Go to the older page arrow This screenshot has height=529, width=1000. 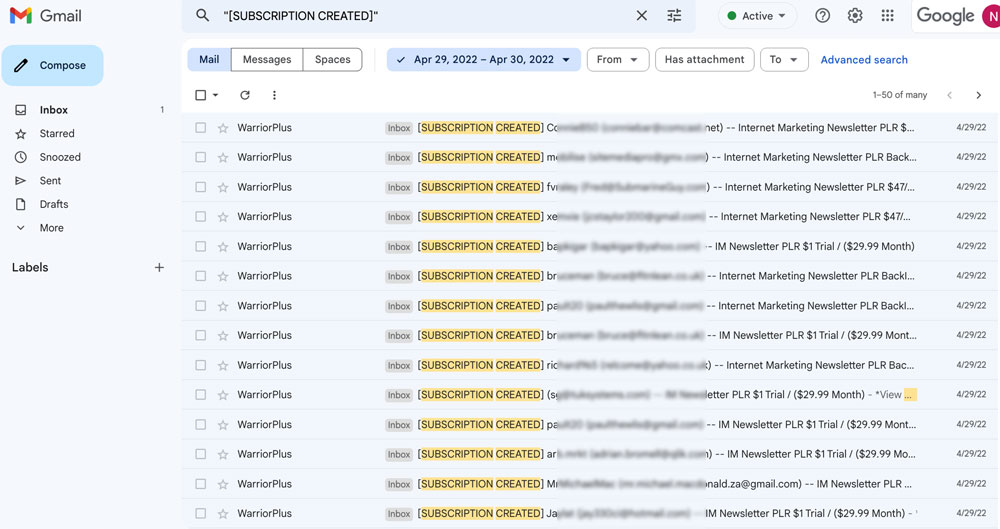(978, 95)
